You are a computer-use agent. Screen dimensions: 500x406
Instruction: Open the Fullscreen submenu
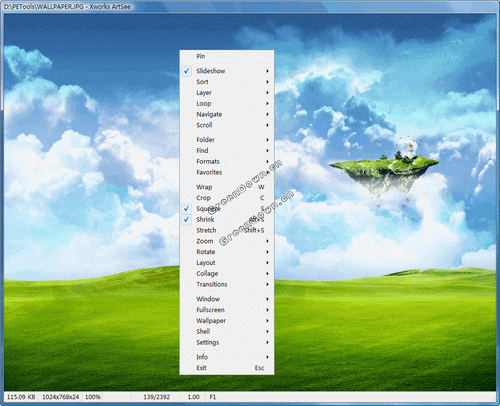pos(227,310)
